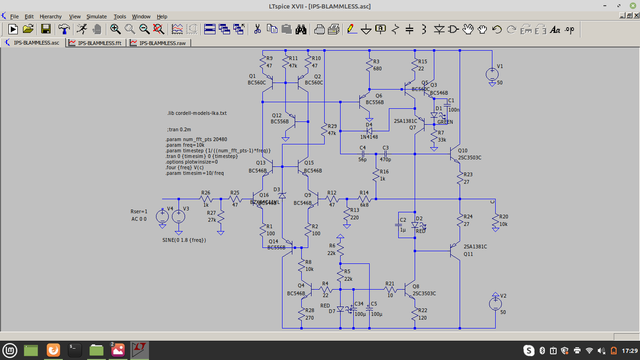Viewport: 640px width, 360px height.
Task: Click the Copy icon in toolbar
Action: pyautogui.click(x=272, y=29)
